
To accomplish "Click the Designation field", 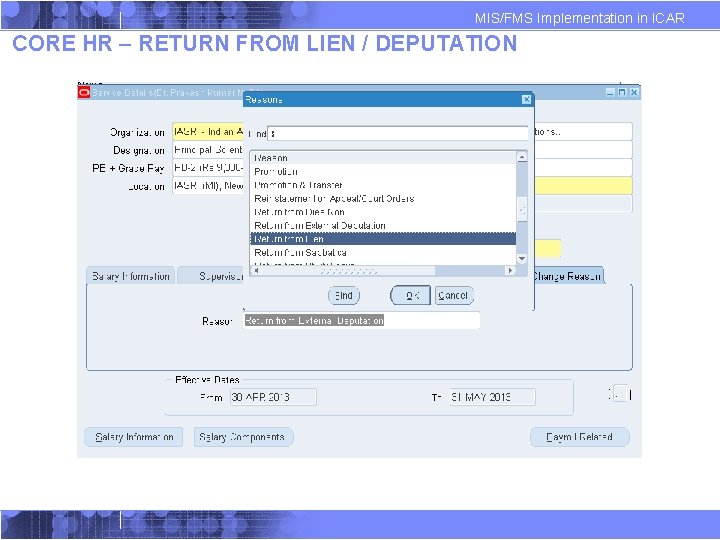I will 208,150.
